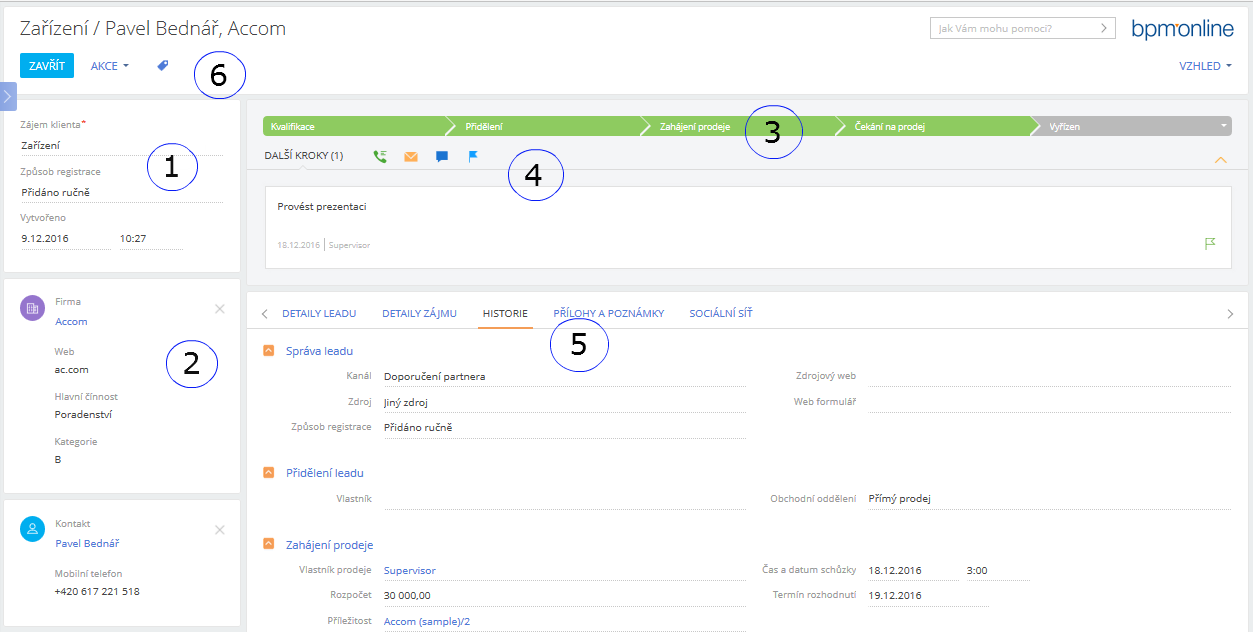Click the Kategorie value B
Image resolution: width=1253 pixels, height=632 pixels.
[58, 459]
